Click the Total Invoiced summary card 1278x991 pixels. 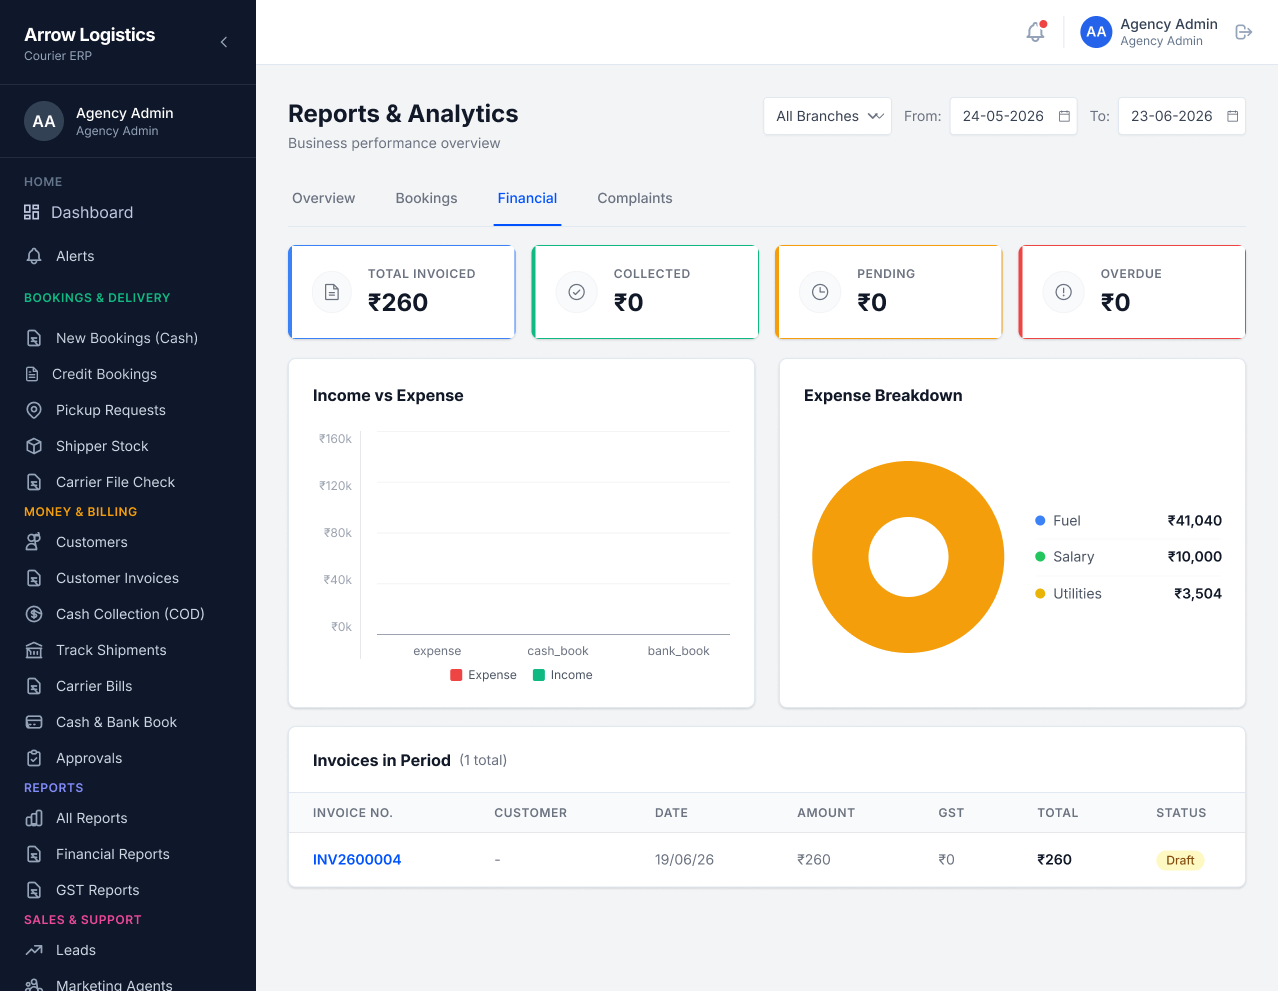(402, 292)
